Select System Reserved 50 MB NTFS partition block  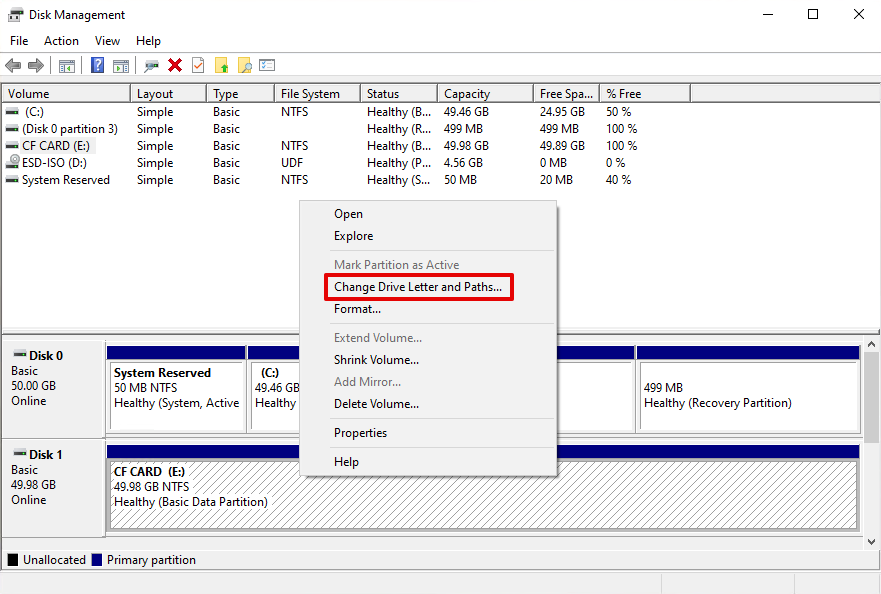pos(176,389)
